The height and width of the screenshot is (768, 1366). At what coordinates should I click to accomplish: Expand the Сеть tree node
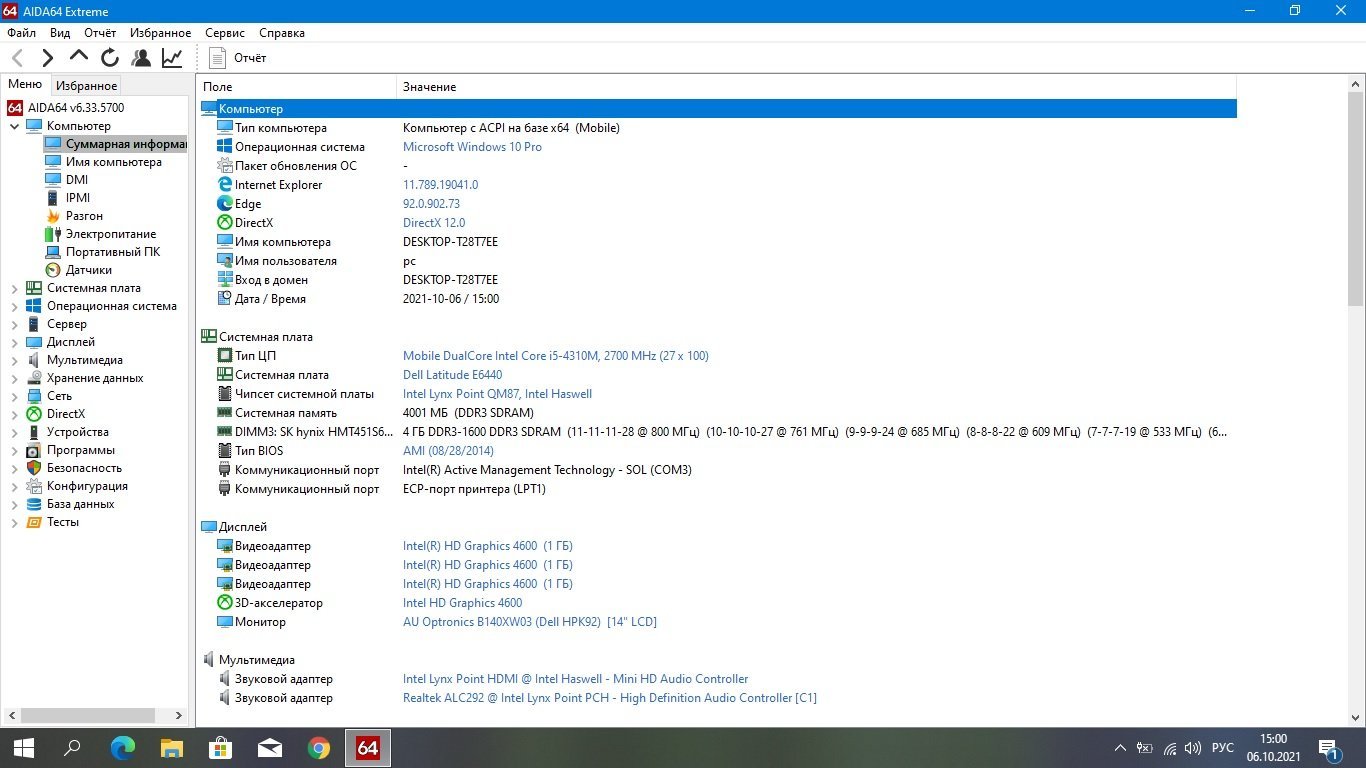point(15,396)
